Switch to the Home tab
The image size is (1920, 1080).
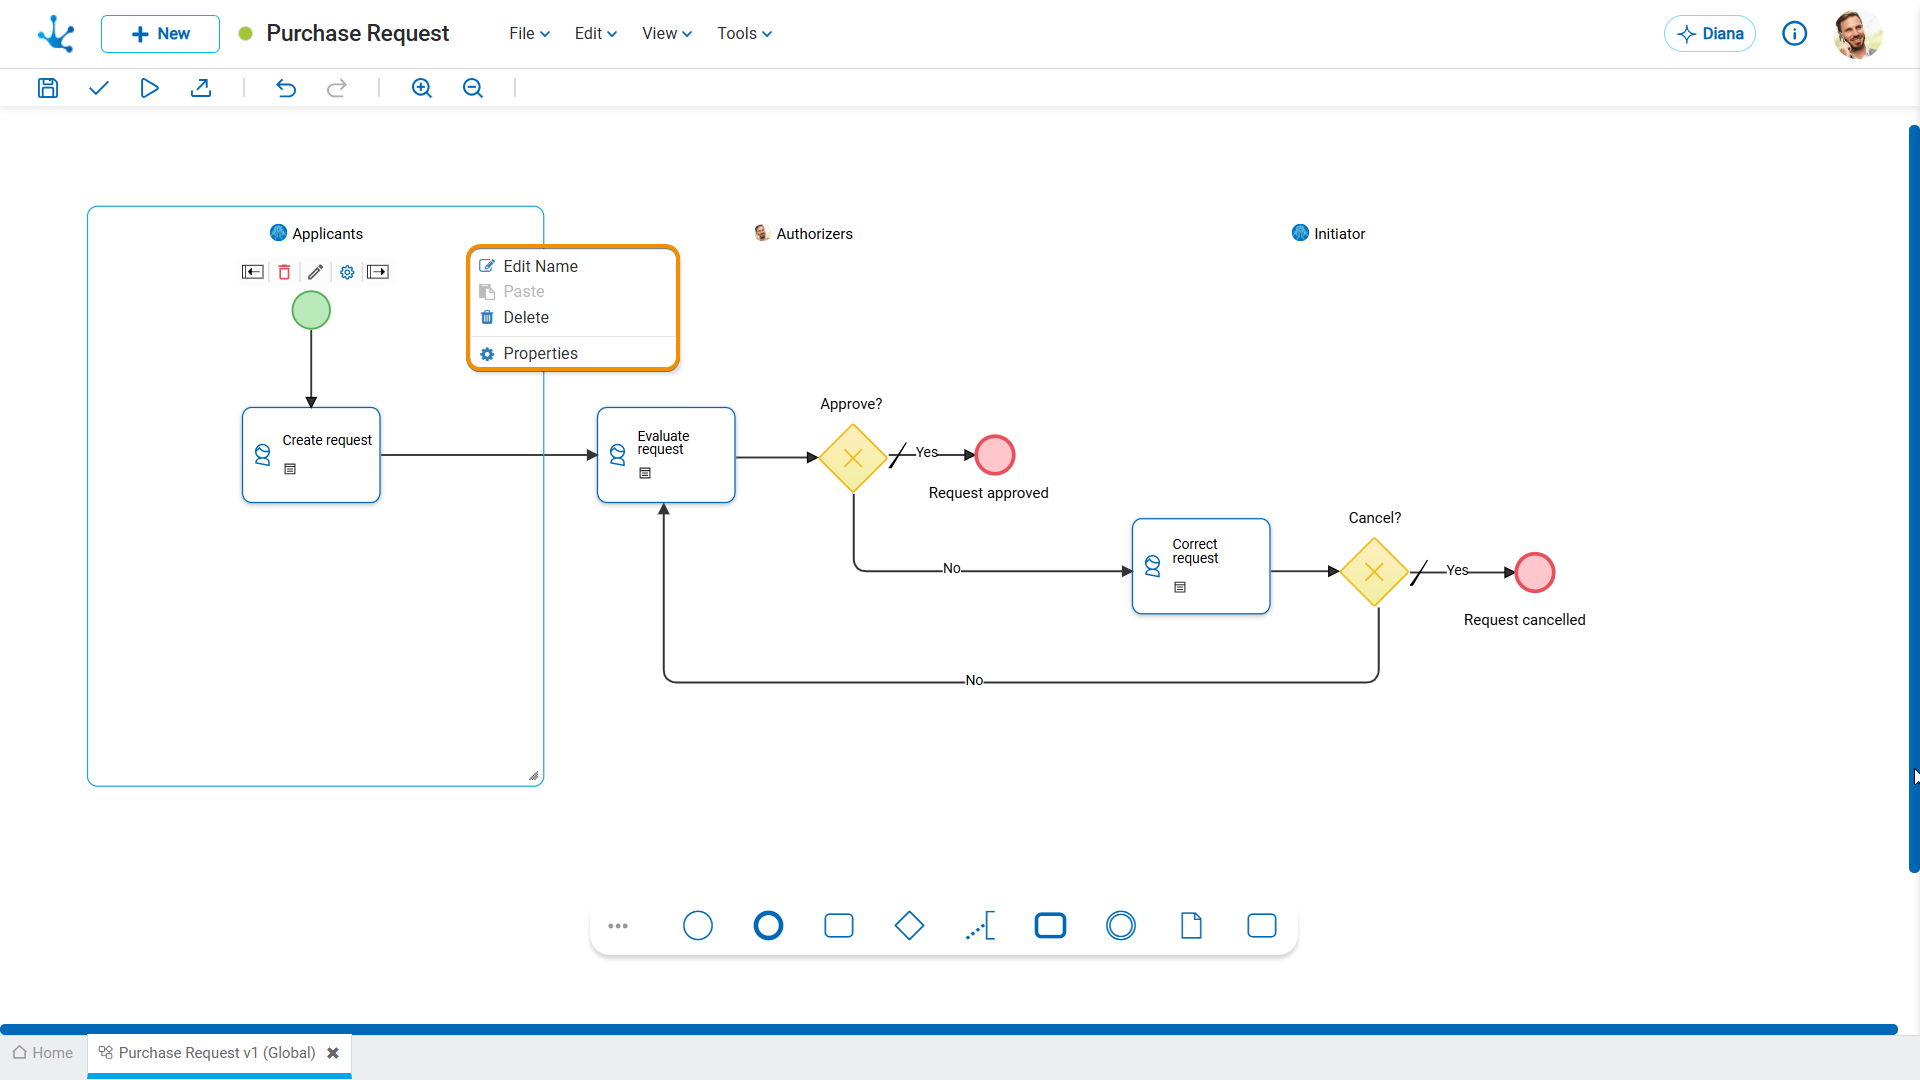[43, 1053]
